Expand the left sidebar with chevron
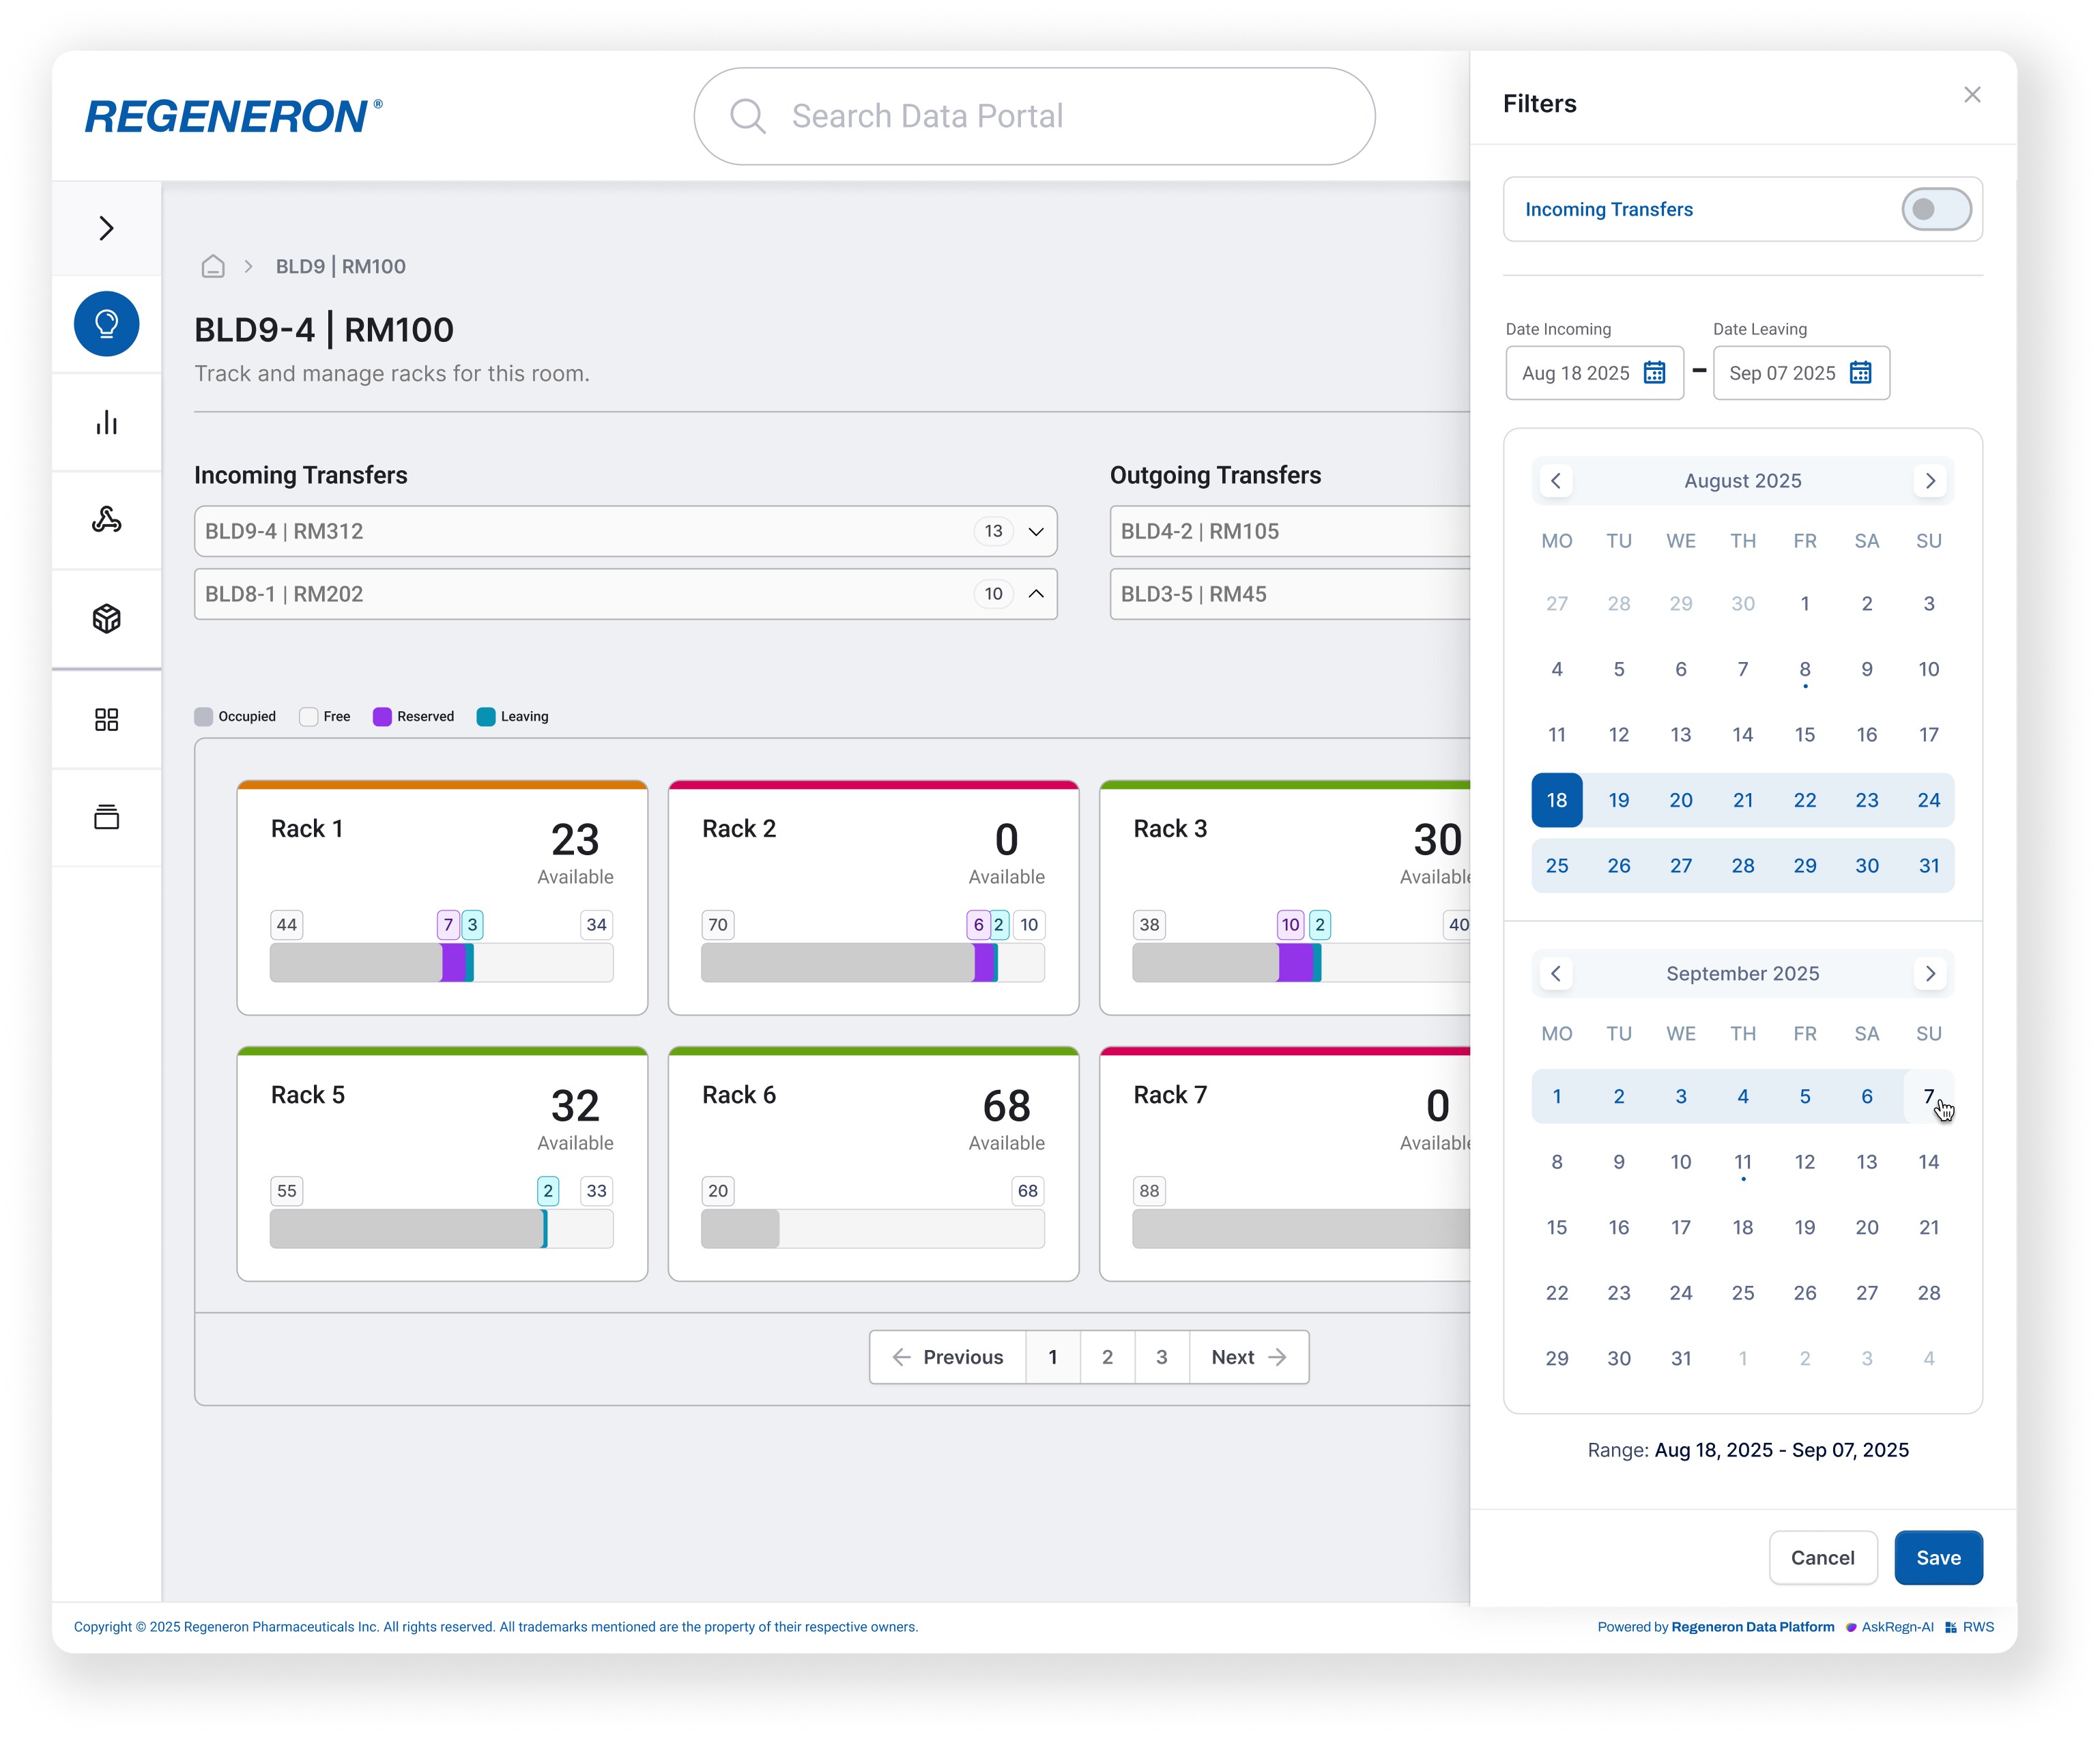 pos(106,228)
